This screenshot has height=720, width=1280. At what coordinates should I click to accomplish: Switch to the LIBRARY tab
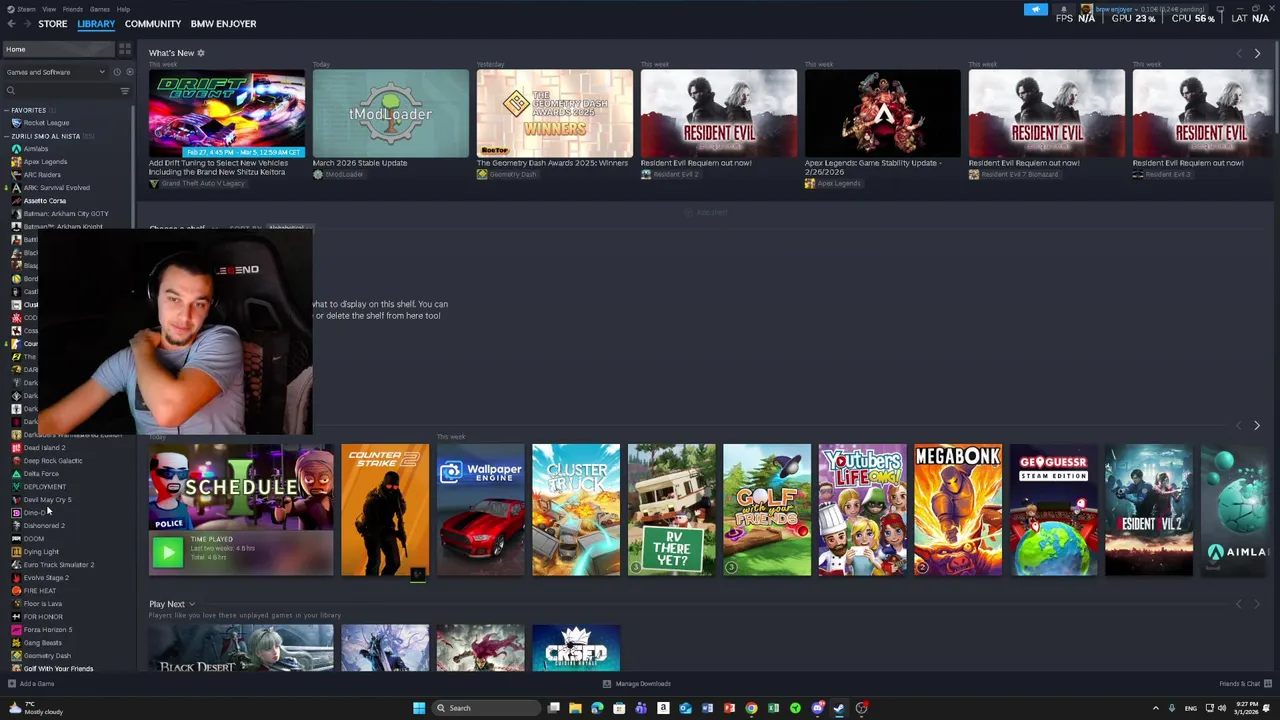(x=96, y=24)
